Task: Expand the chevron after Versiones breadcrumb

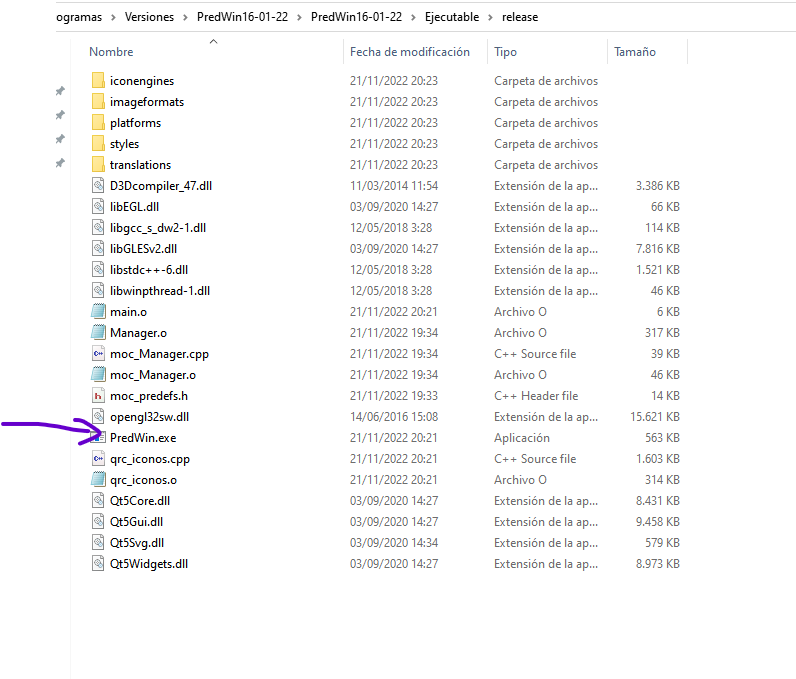Action: coord(185,17)
